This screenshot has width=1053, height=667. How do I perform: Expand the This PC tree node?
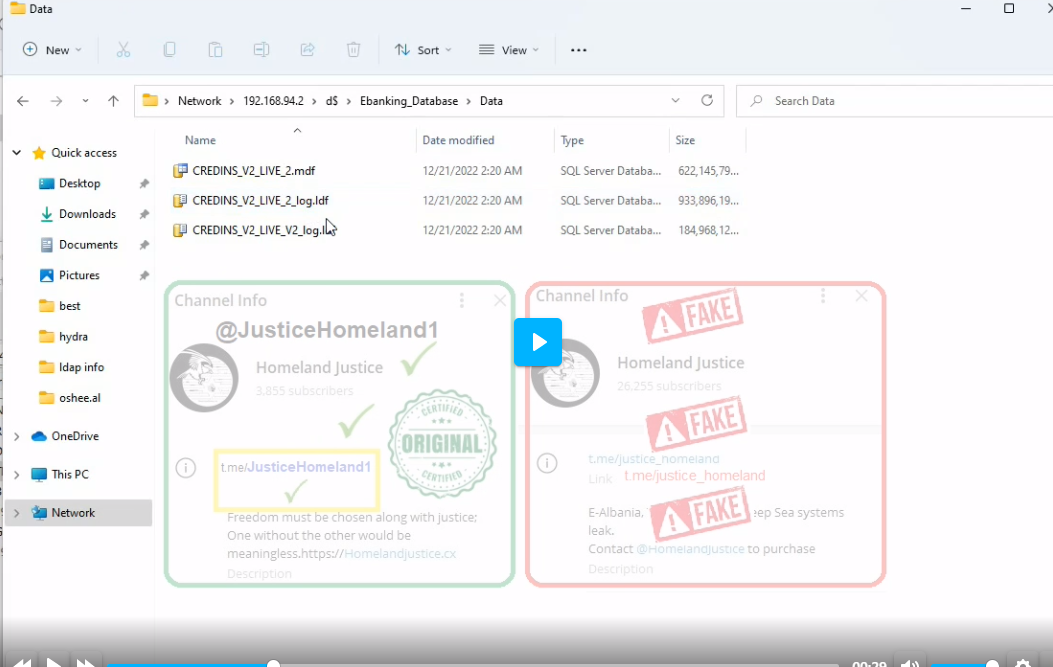(x=16, y=475)
